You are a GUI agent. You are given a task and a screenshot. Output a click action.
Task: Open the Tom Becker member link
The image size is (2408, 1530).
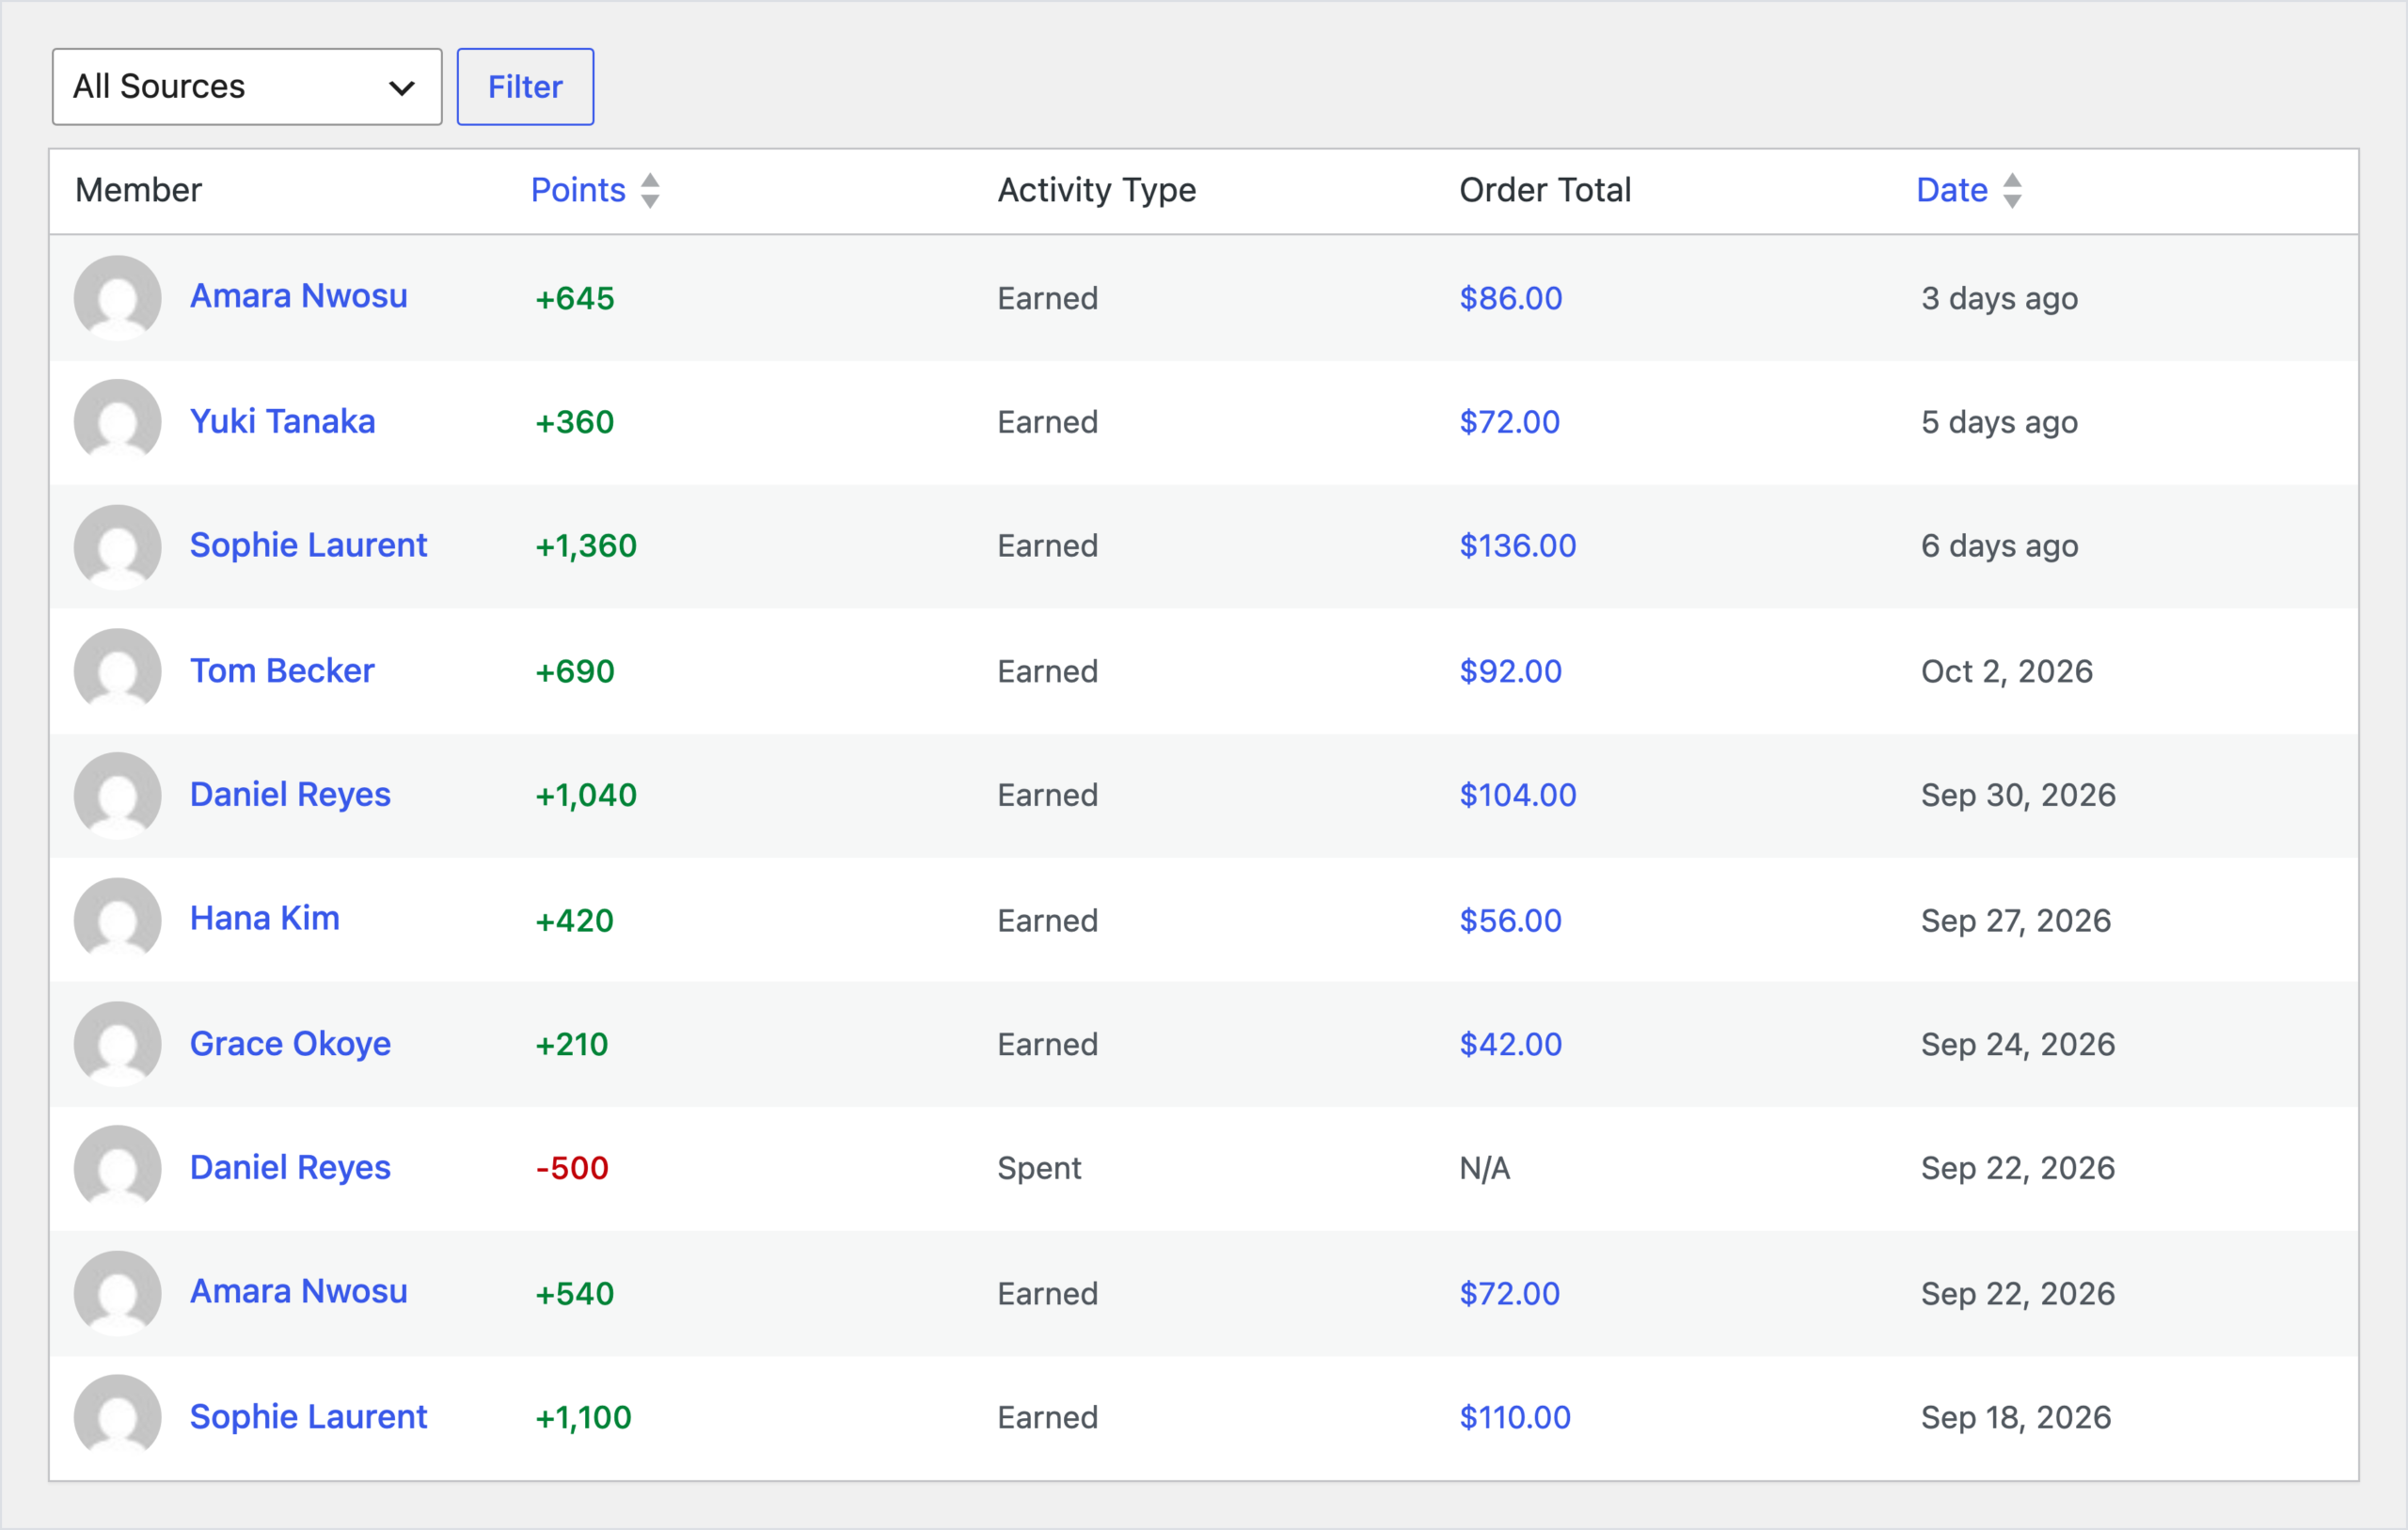click(x=282, y=670)
